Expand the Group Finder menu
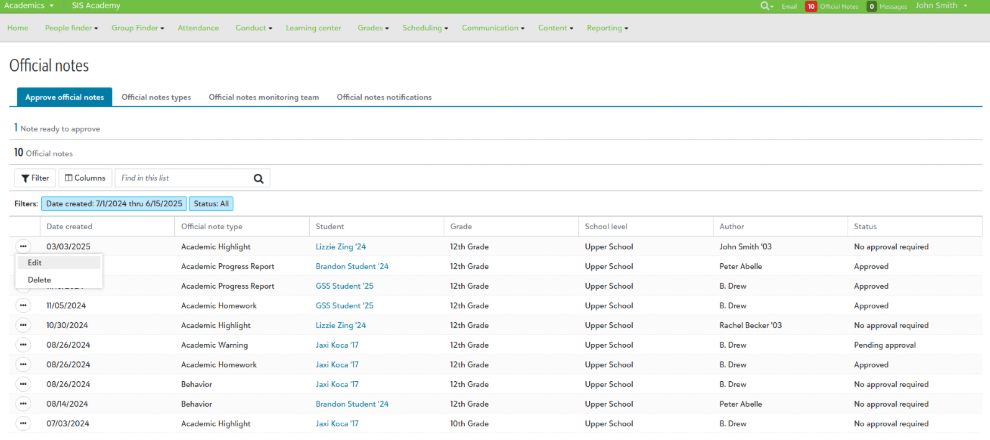This screenshot has height=440, width=990. pos(138,28)
